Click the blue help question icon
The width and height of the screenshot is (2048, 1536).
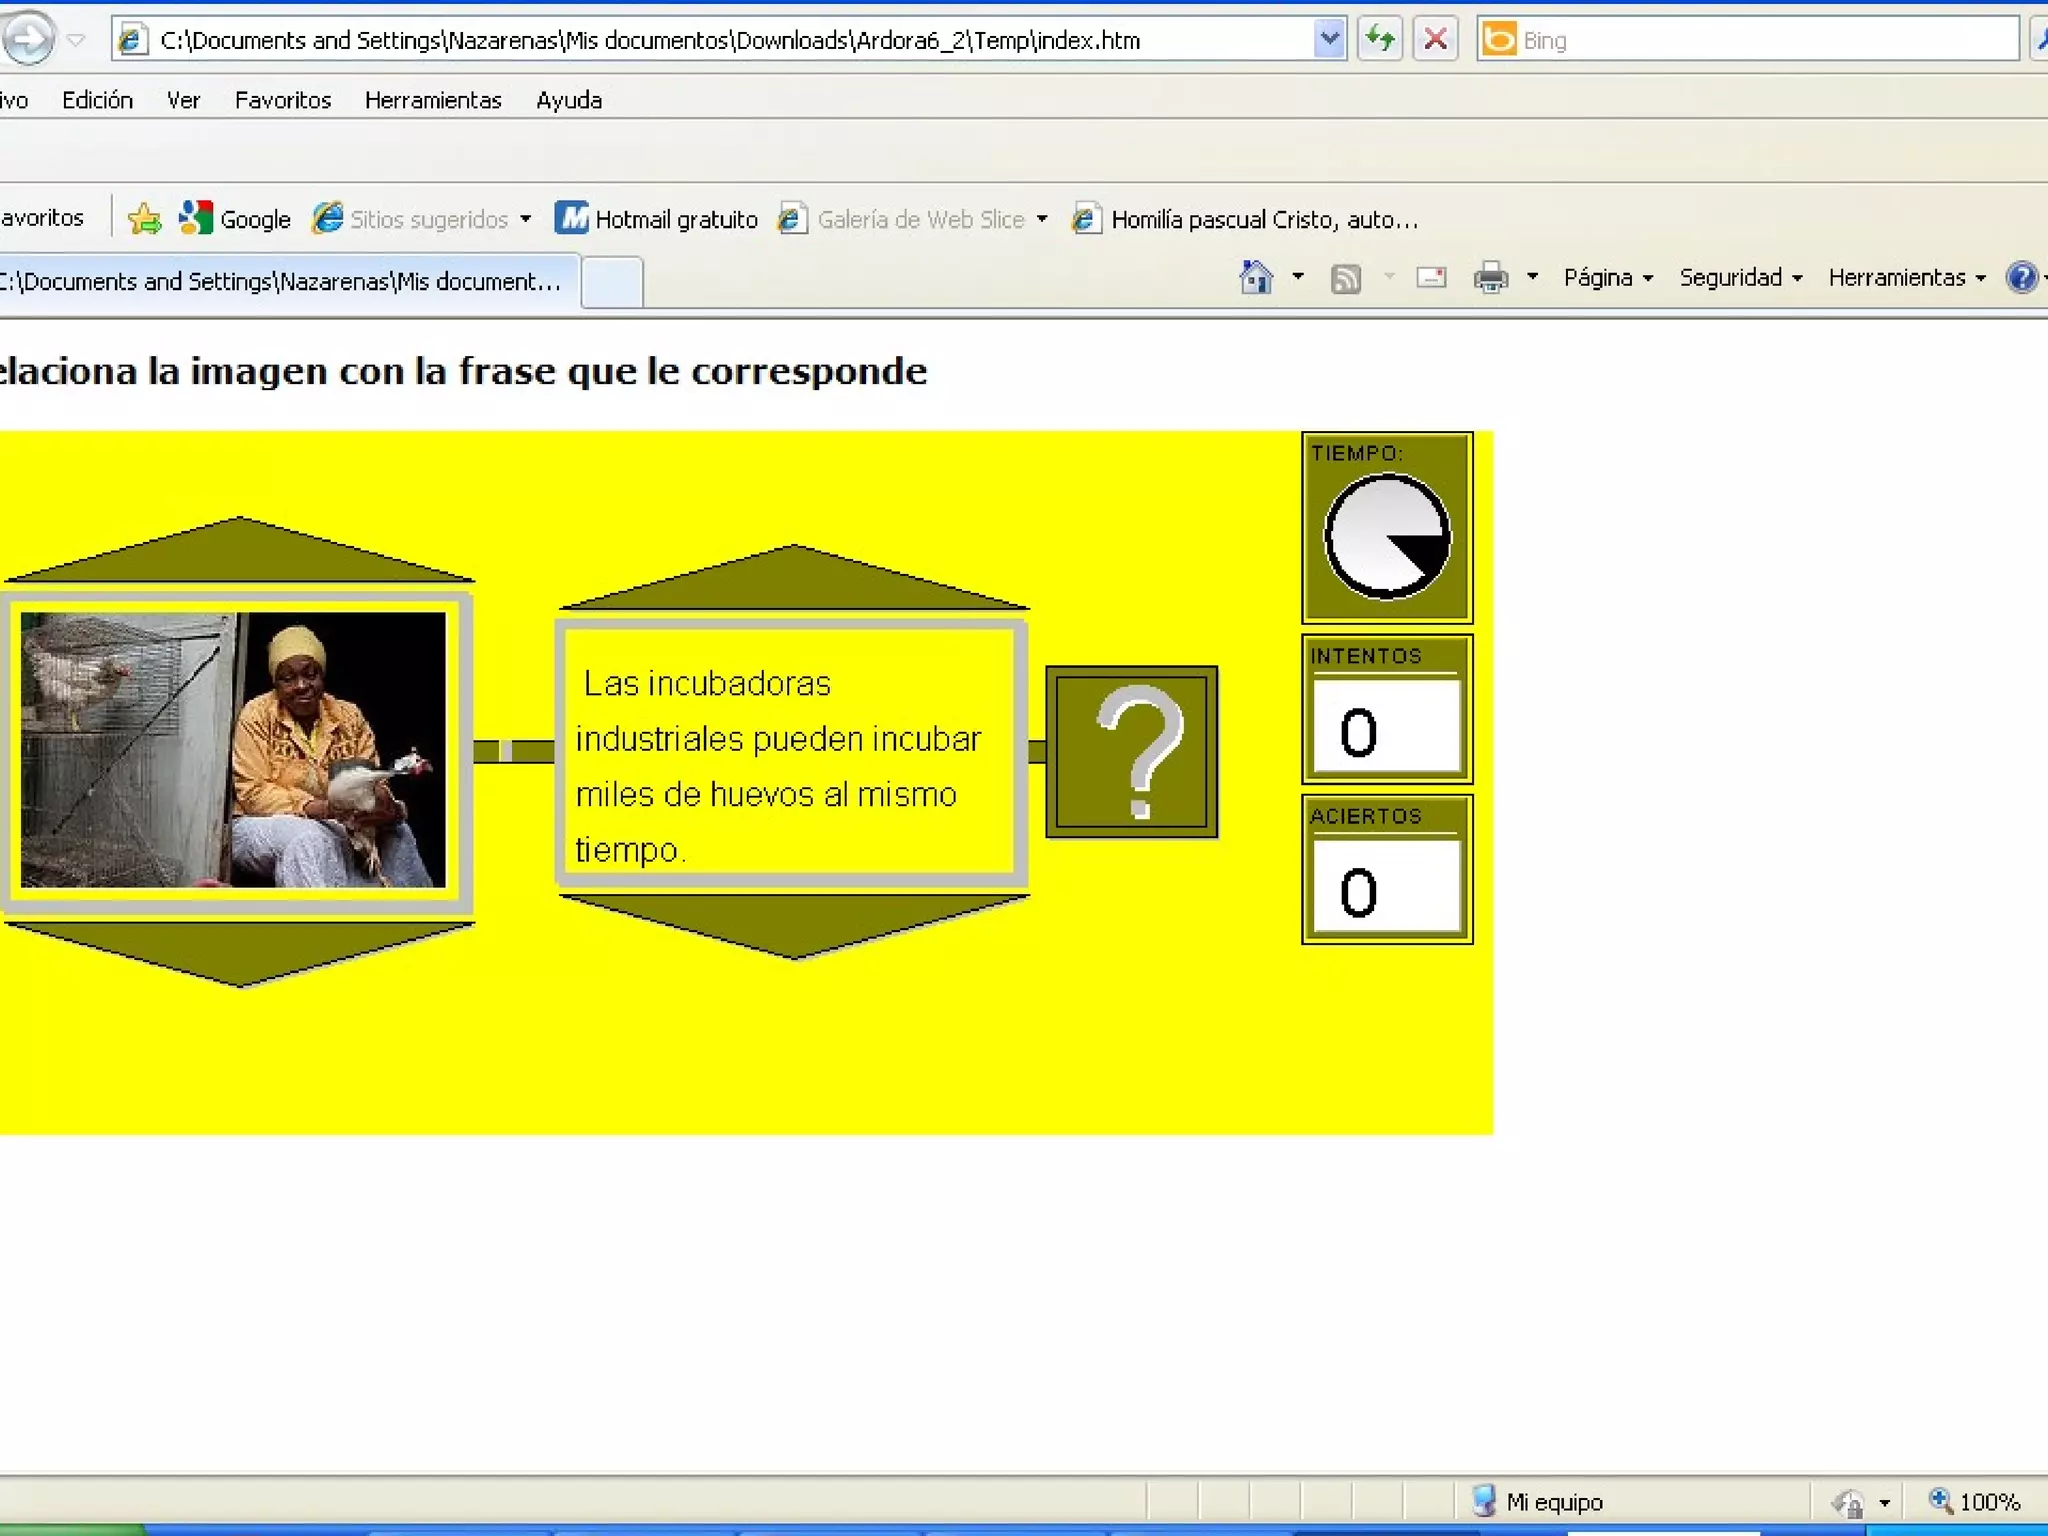coord(2021,277)
